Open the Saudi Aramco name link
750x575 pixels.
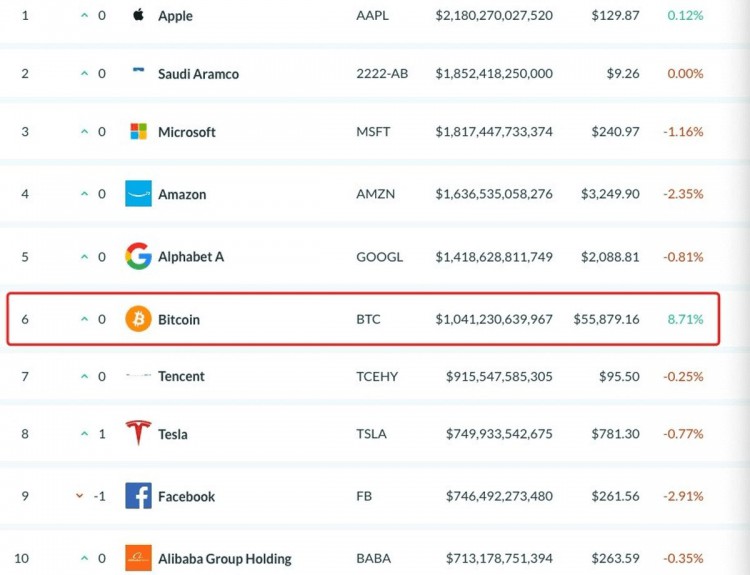198,74
